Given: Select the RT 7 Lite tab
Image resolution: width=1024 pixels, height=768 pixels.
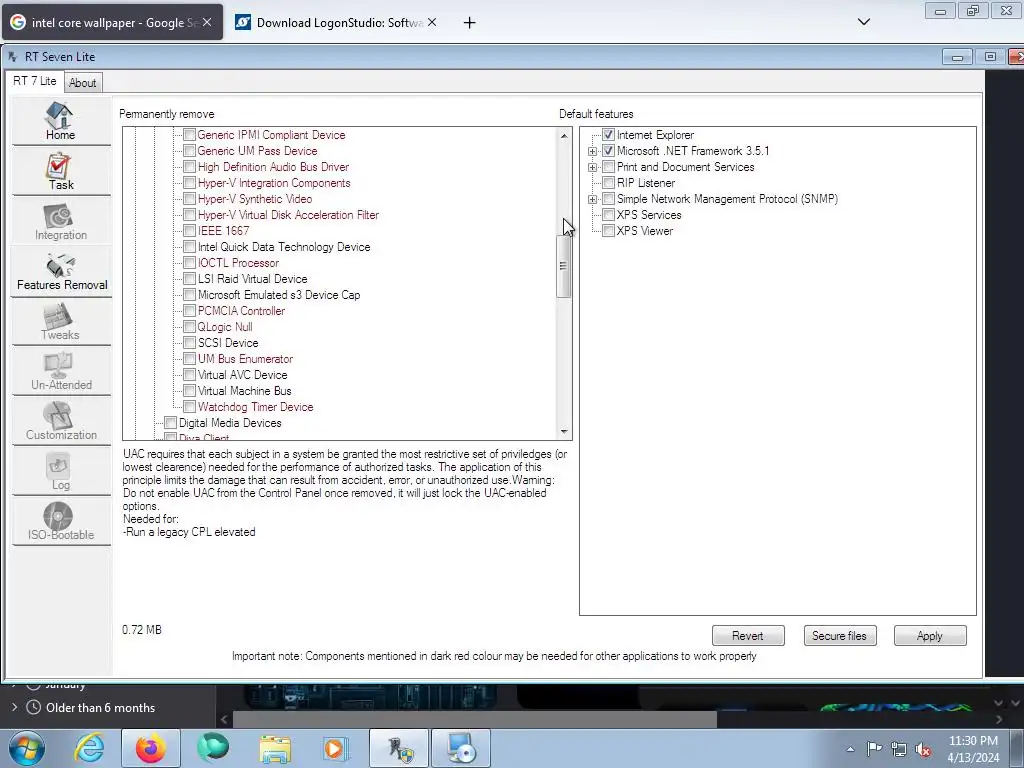Looking at the screenshot, I should click(35, 81).
